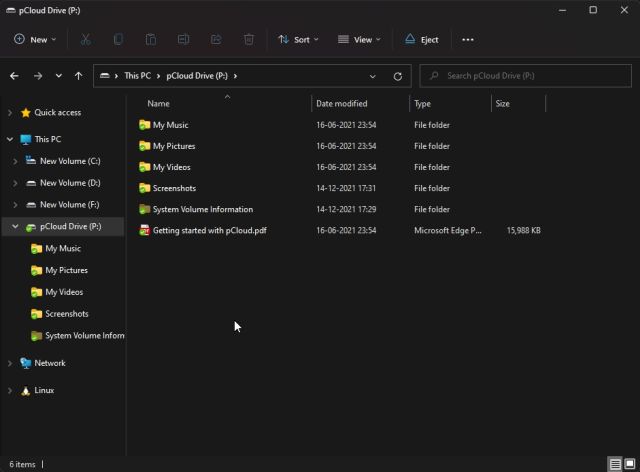The height and width of the screenshot is (472, 640).
Task: Click the 14-12-2021 17:31 date cell
Action: [x=346, y=188]
